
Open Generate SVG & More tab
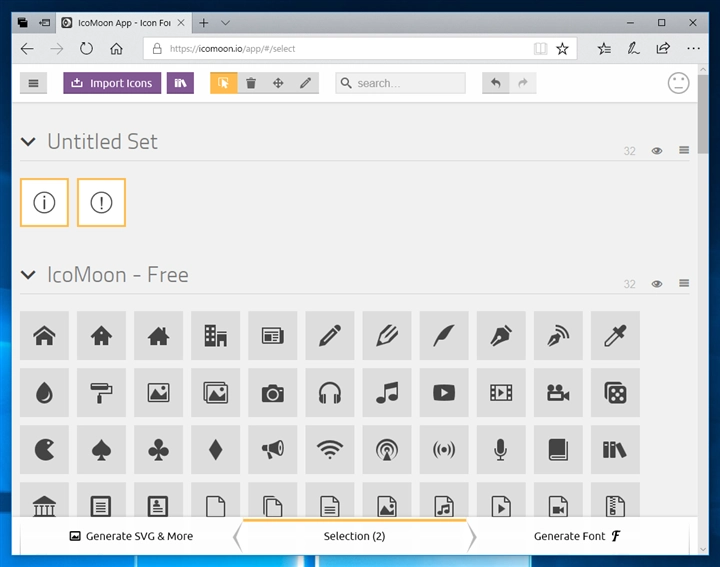click(131, 536)
